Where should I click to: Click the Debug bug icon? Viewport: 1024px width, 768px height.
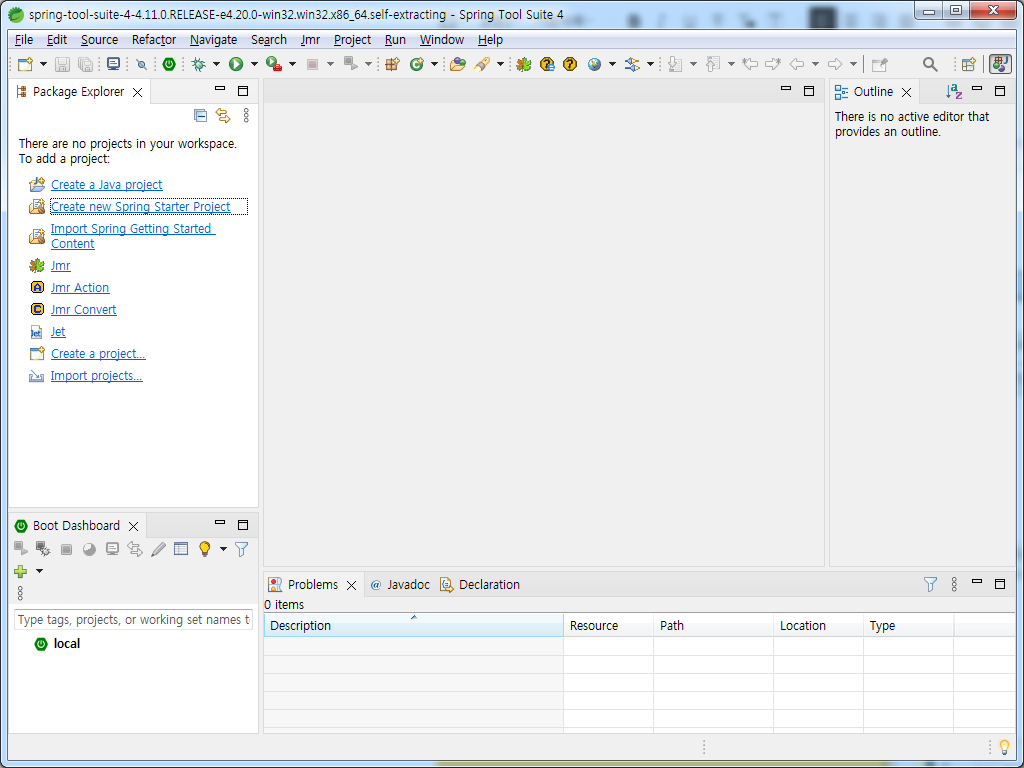coord(199,64)
